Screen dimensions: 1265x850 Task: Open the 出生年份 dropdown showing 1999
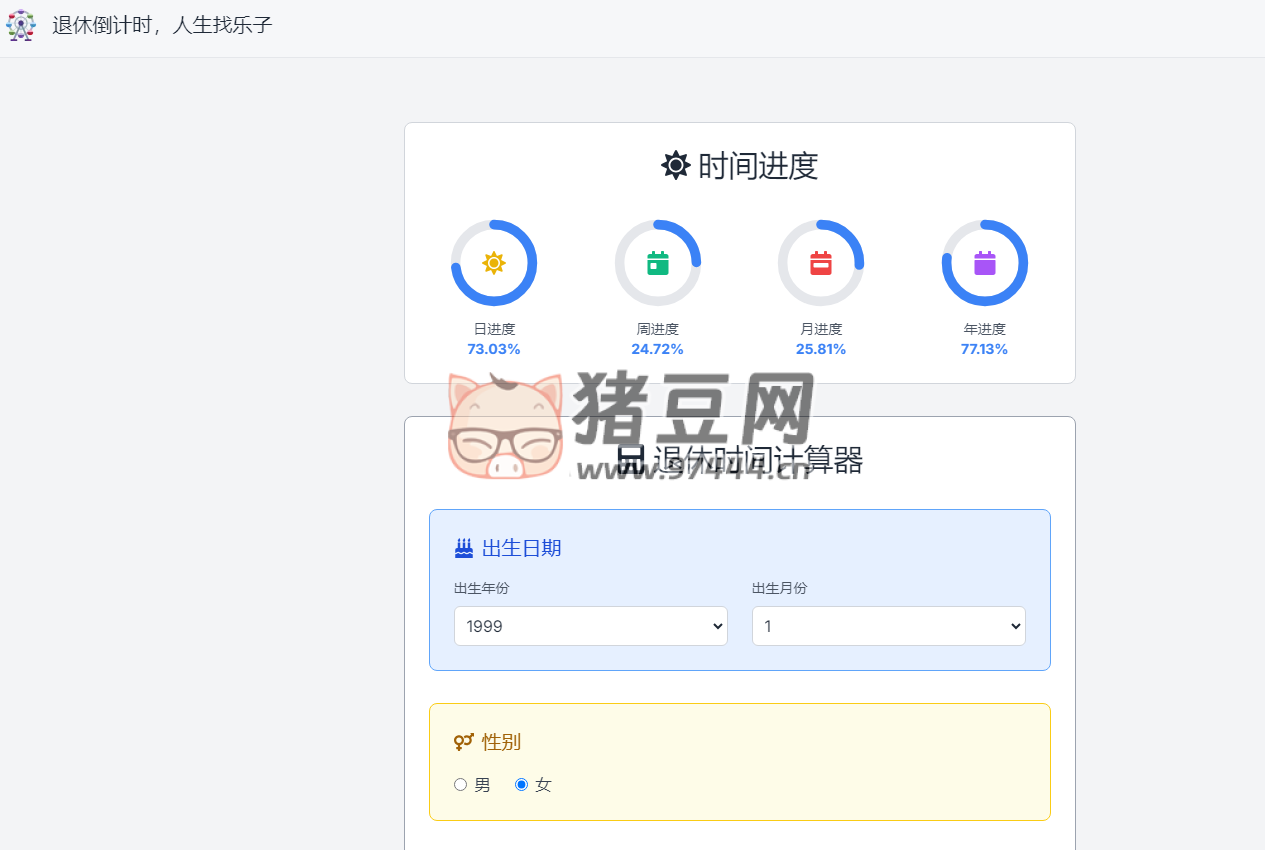(590, 625)
